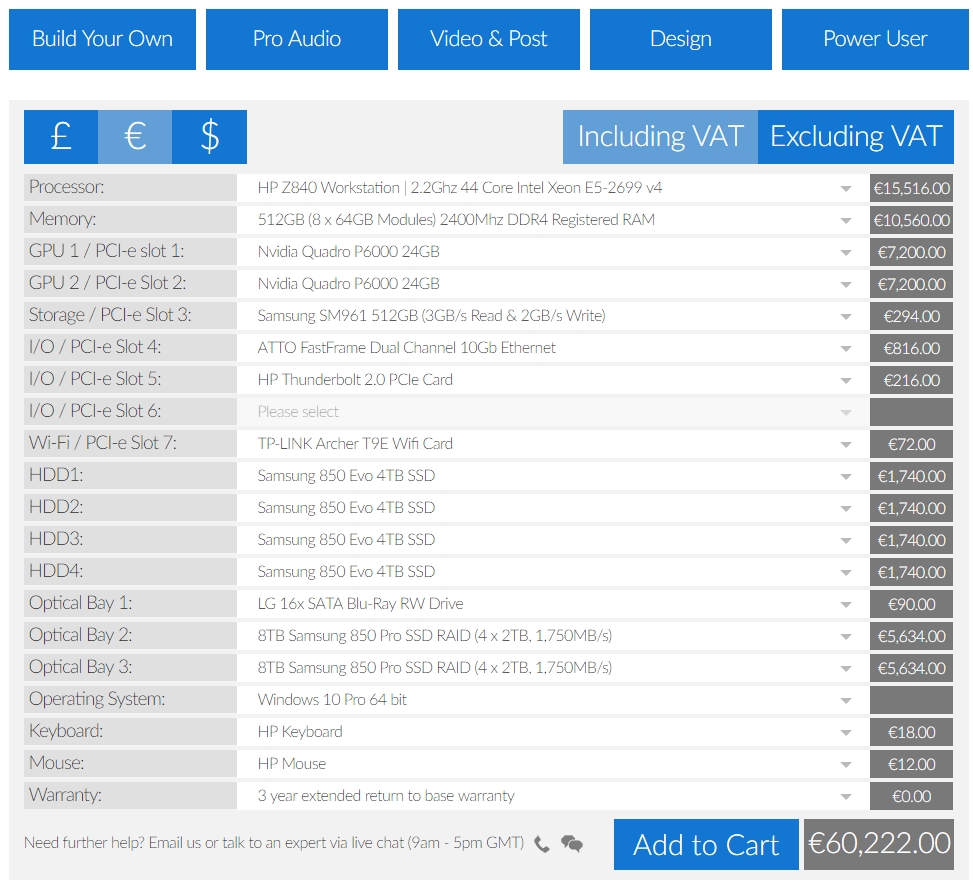Open the Mouse dropdown
Viewport: 973px width, 887px height.
pos(552,763)
